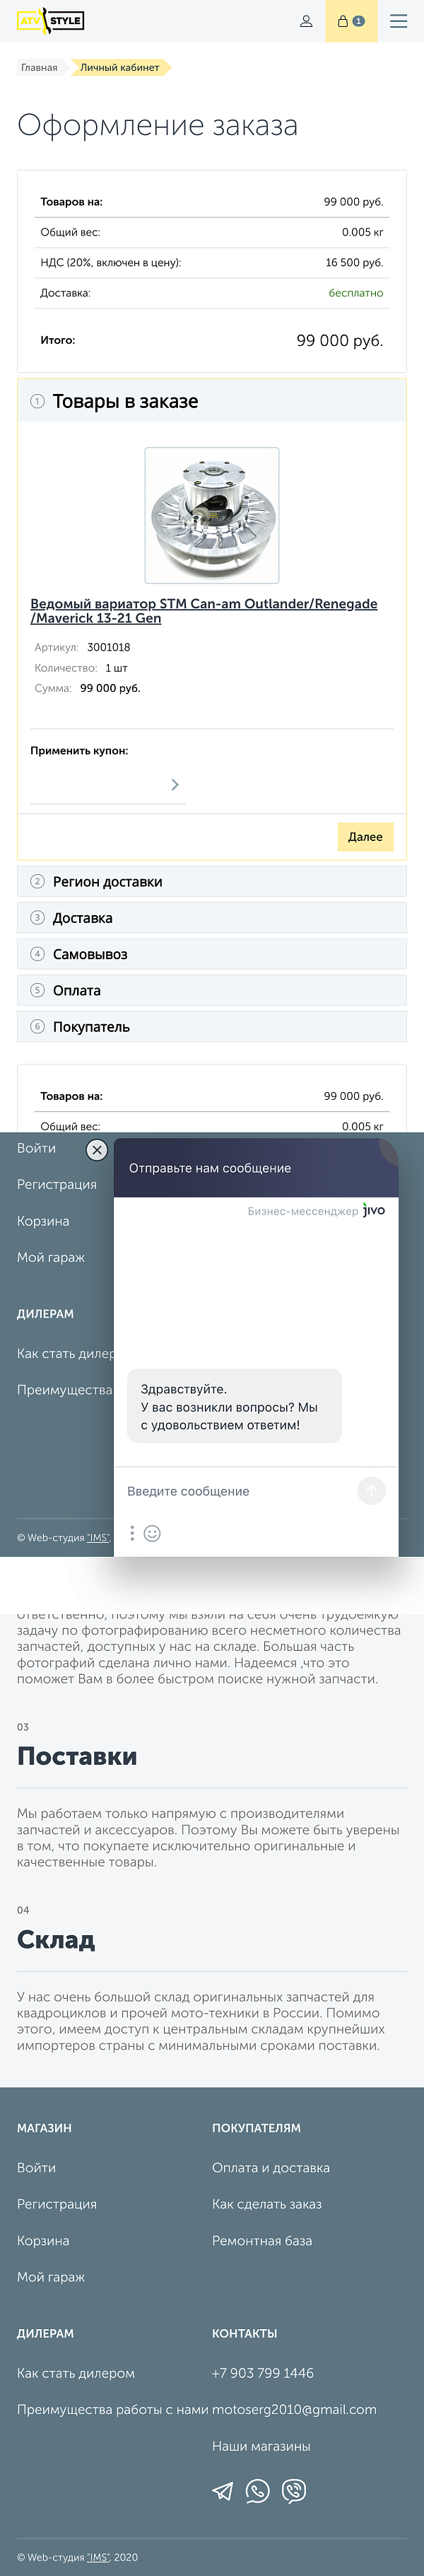
Task: Click the Склад section heading
Action: click(x=56, y=1939)
